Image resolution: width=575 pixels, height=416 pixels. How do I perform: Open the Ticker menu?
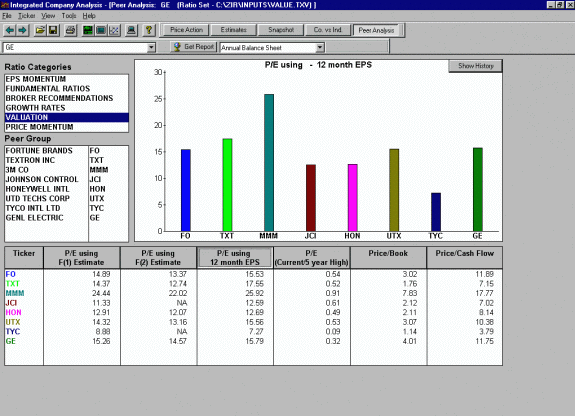27,16
